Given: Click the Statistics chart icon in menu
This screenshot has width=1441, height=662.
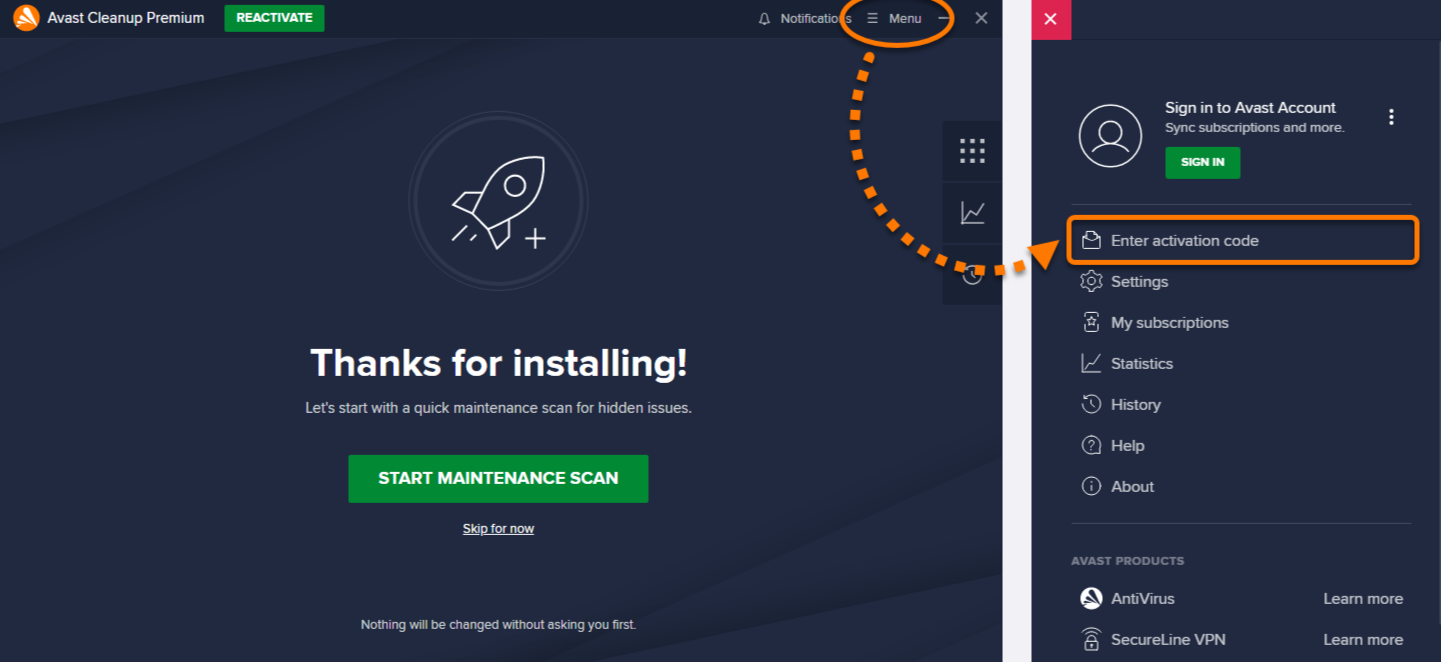Looking at the screenshot, I should 1091,364.
